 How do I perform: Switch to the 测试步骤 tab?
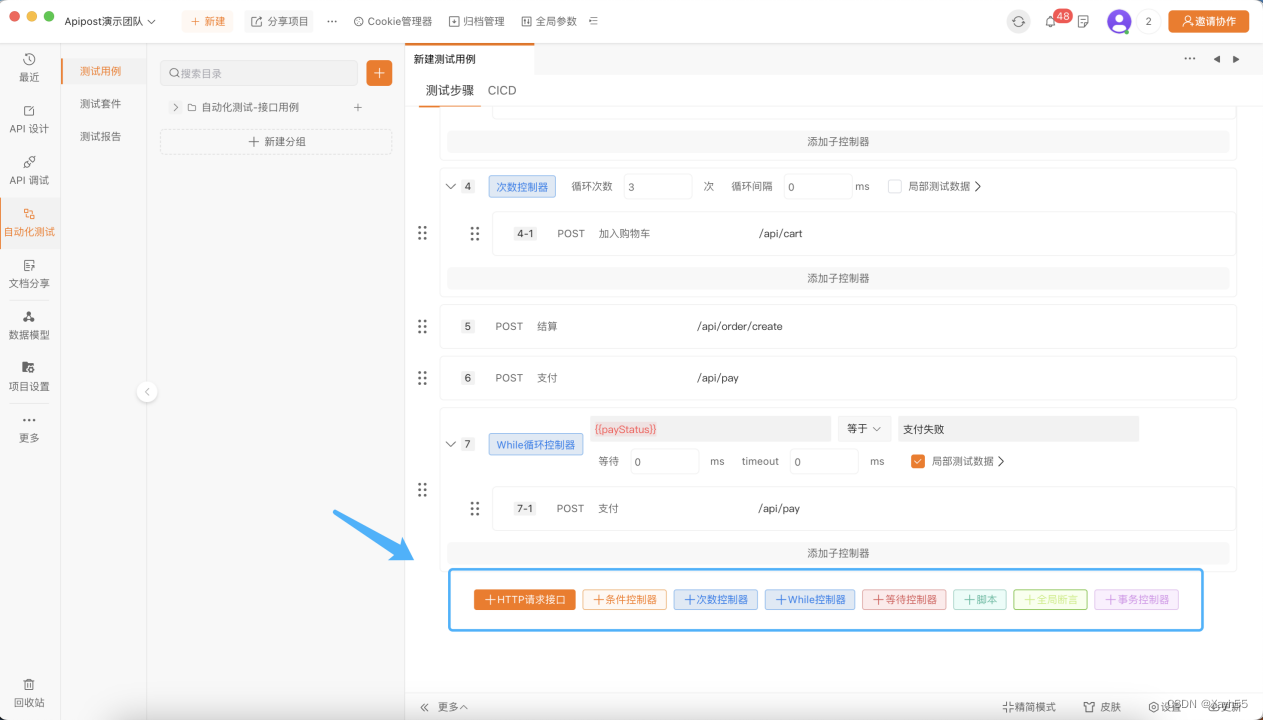[x=450, y=90]
